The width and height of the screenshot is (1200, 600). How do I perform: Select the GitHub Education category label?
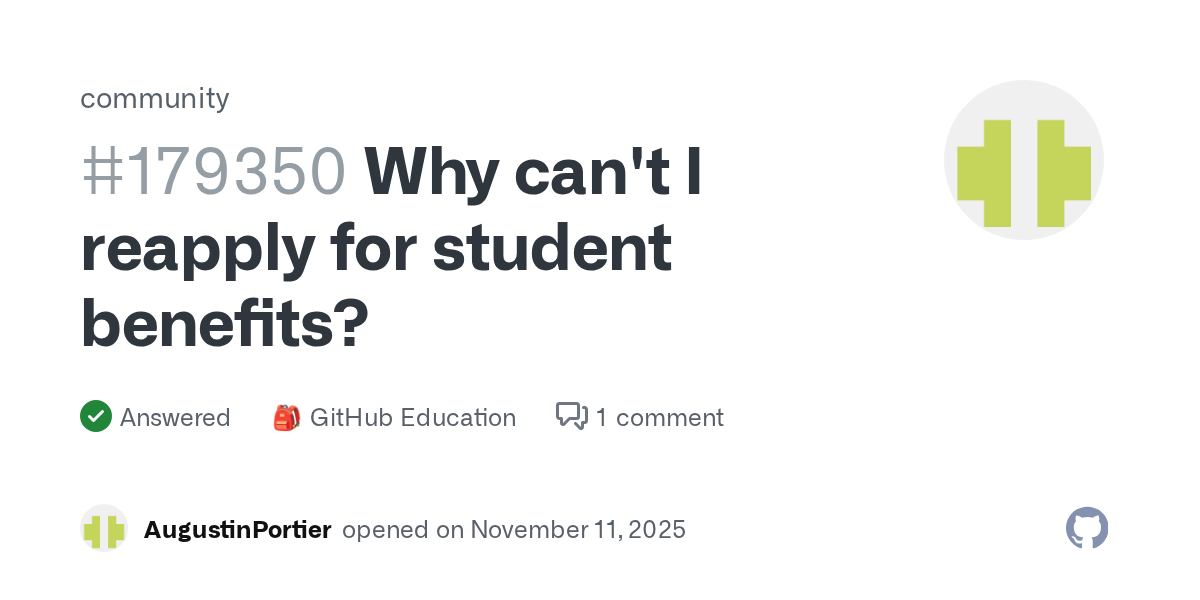tap(413, 417)
